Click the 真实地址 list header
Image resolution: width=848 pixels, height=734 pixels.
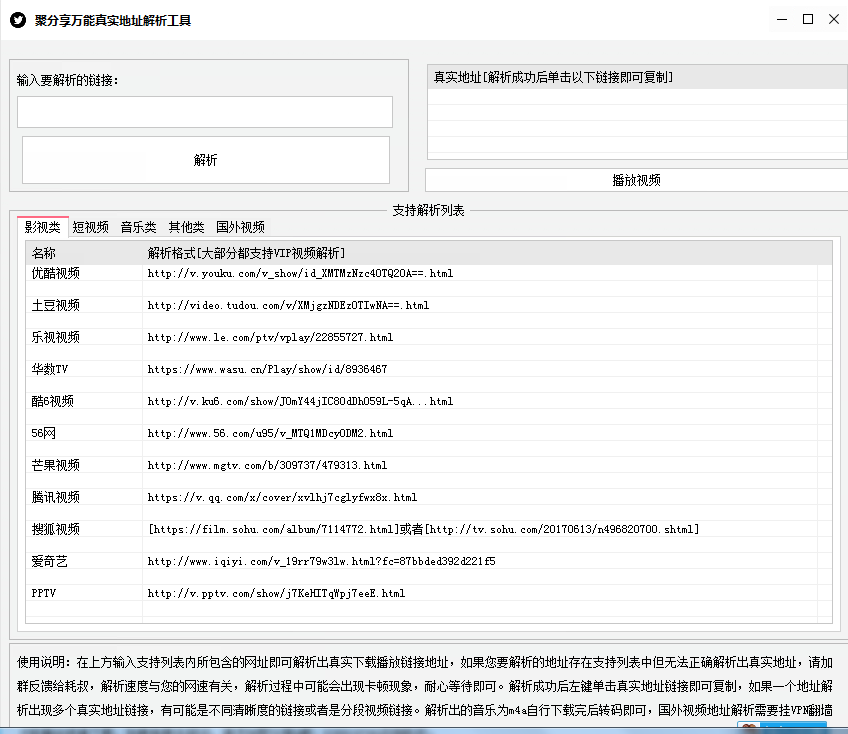[638, 77]
